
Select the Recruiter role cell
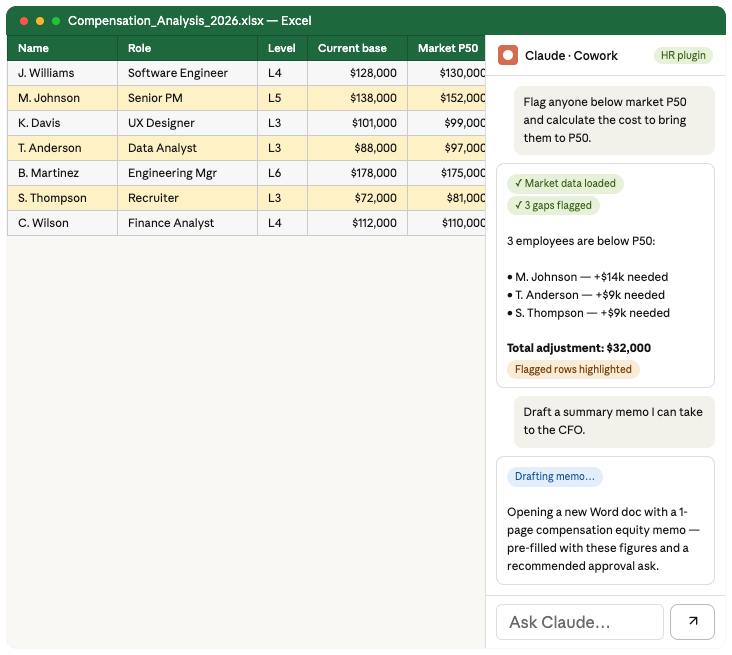(x=187, y=198)
